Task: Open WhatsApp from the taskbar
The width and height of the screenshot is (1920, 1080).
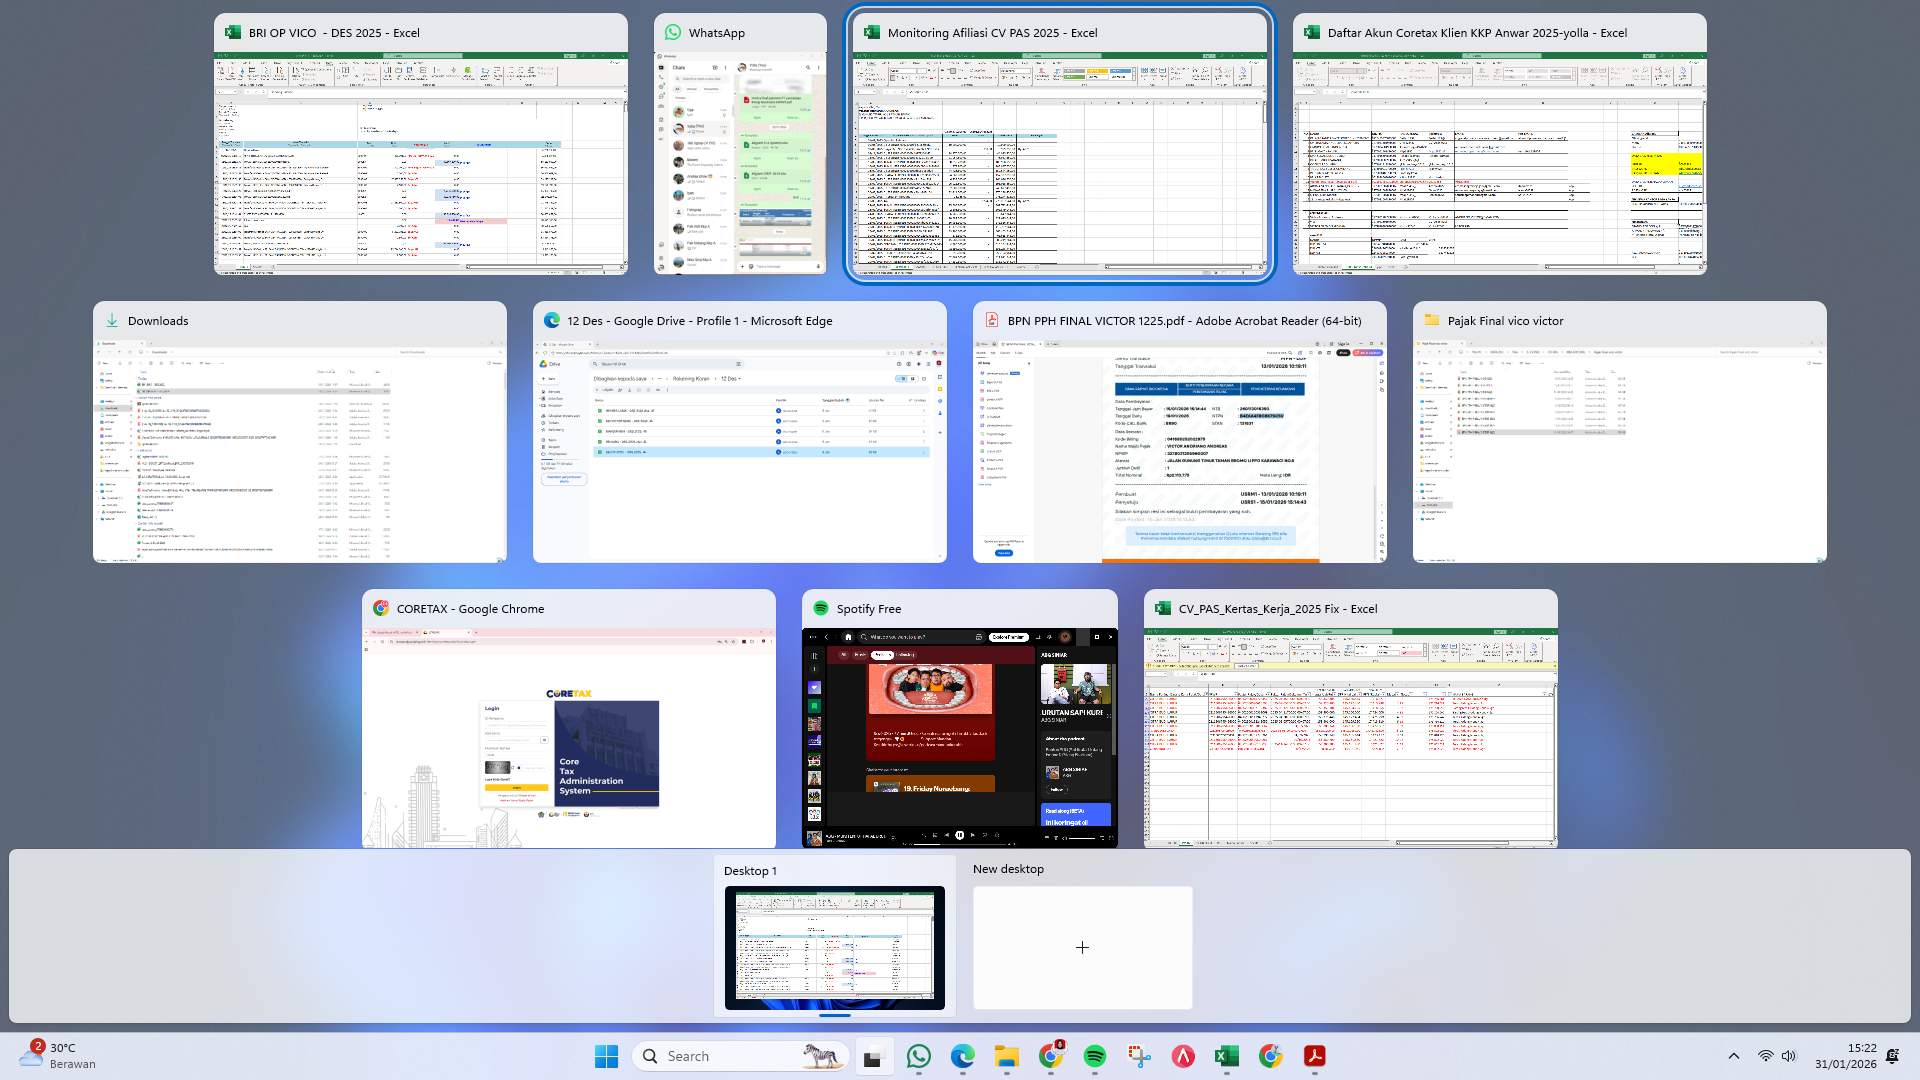Action: (x=919, y=1056)
